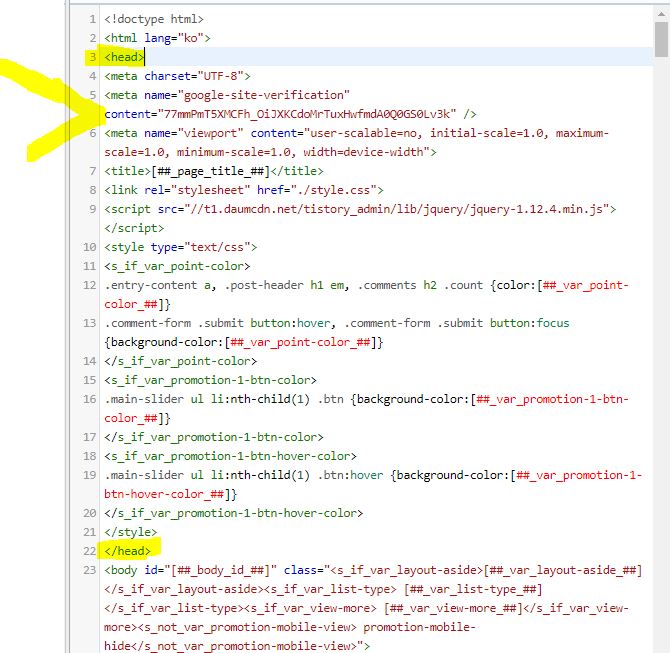Click the google-site-verification meta name

pyautogui.click(x=227, y=95)
